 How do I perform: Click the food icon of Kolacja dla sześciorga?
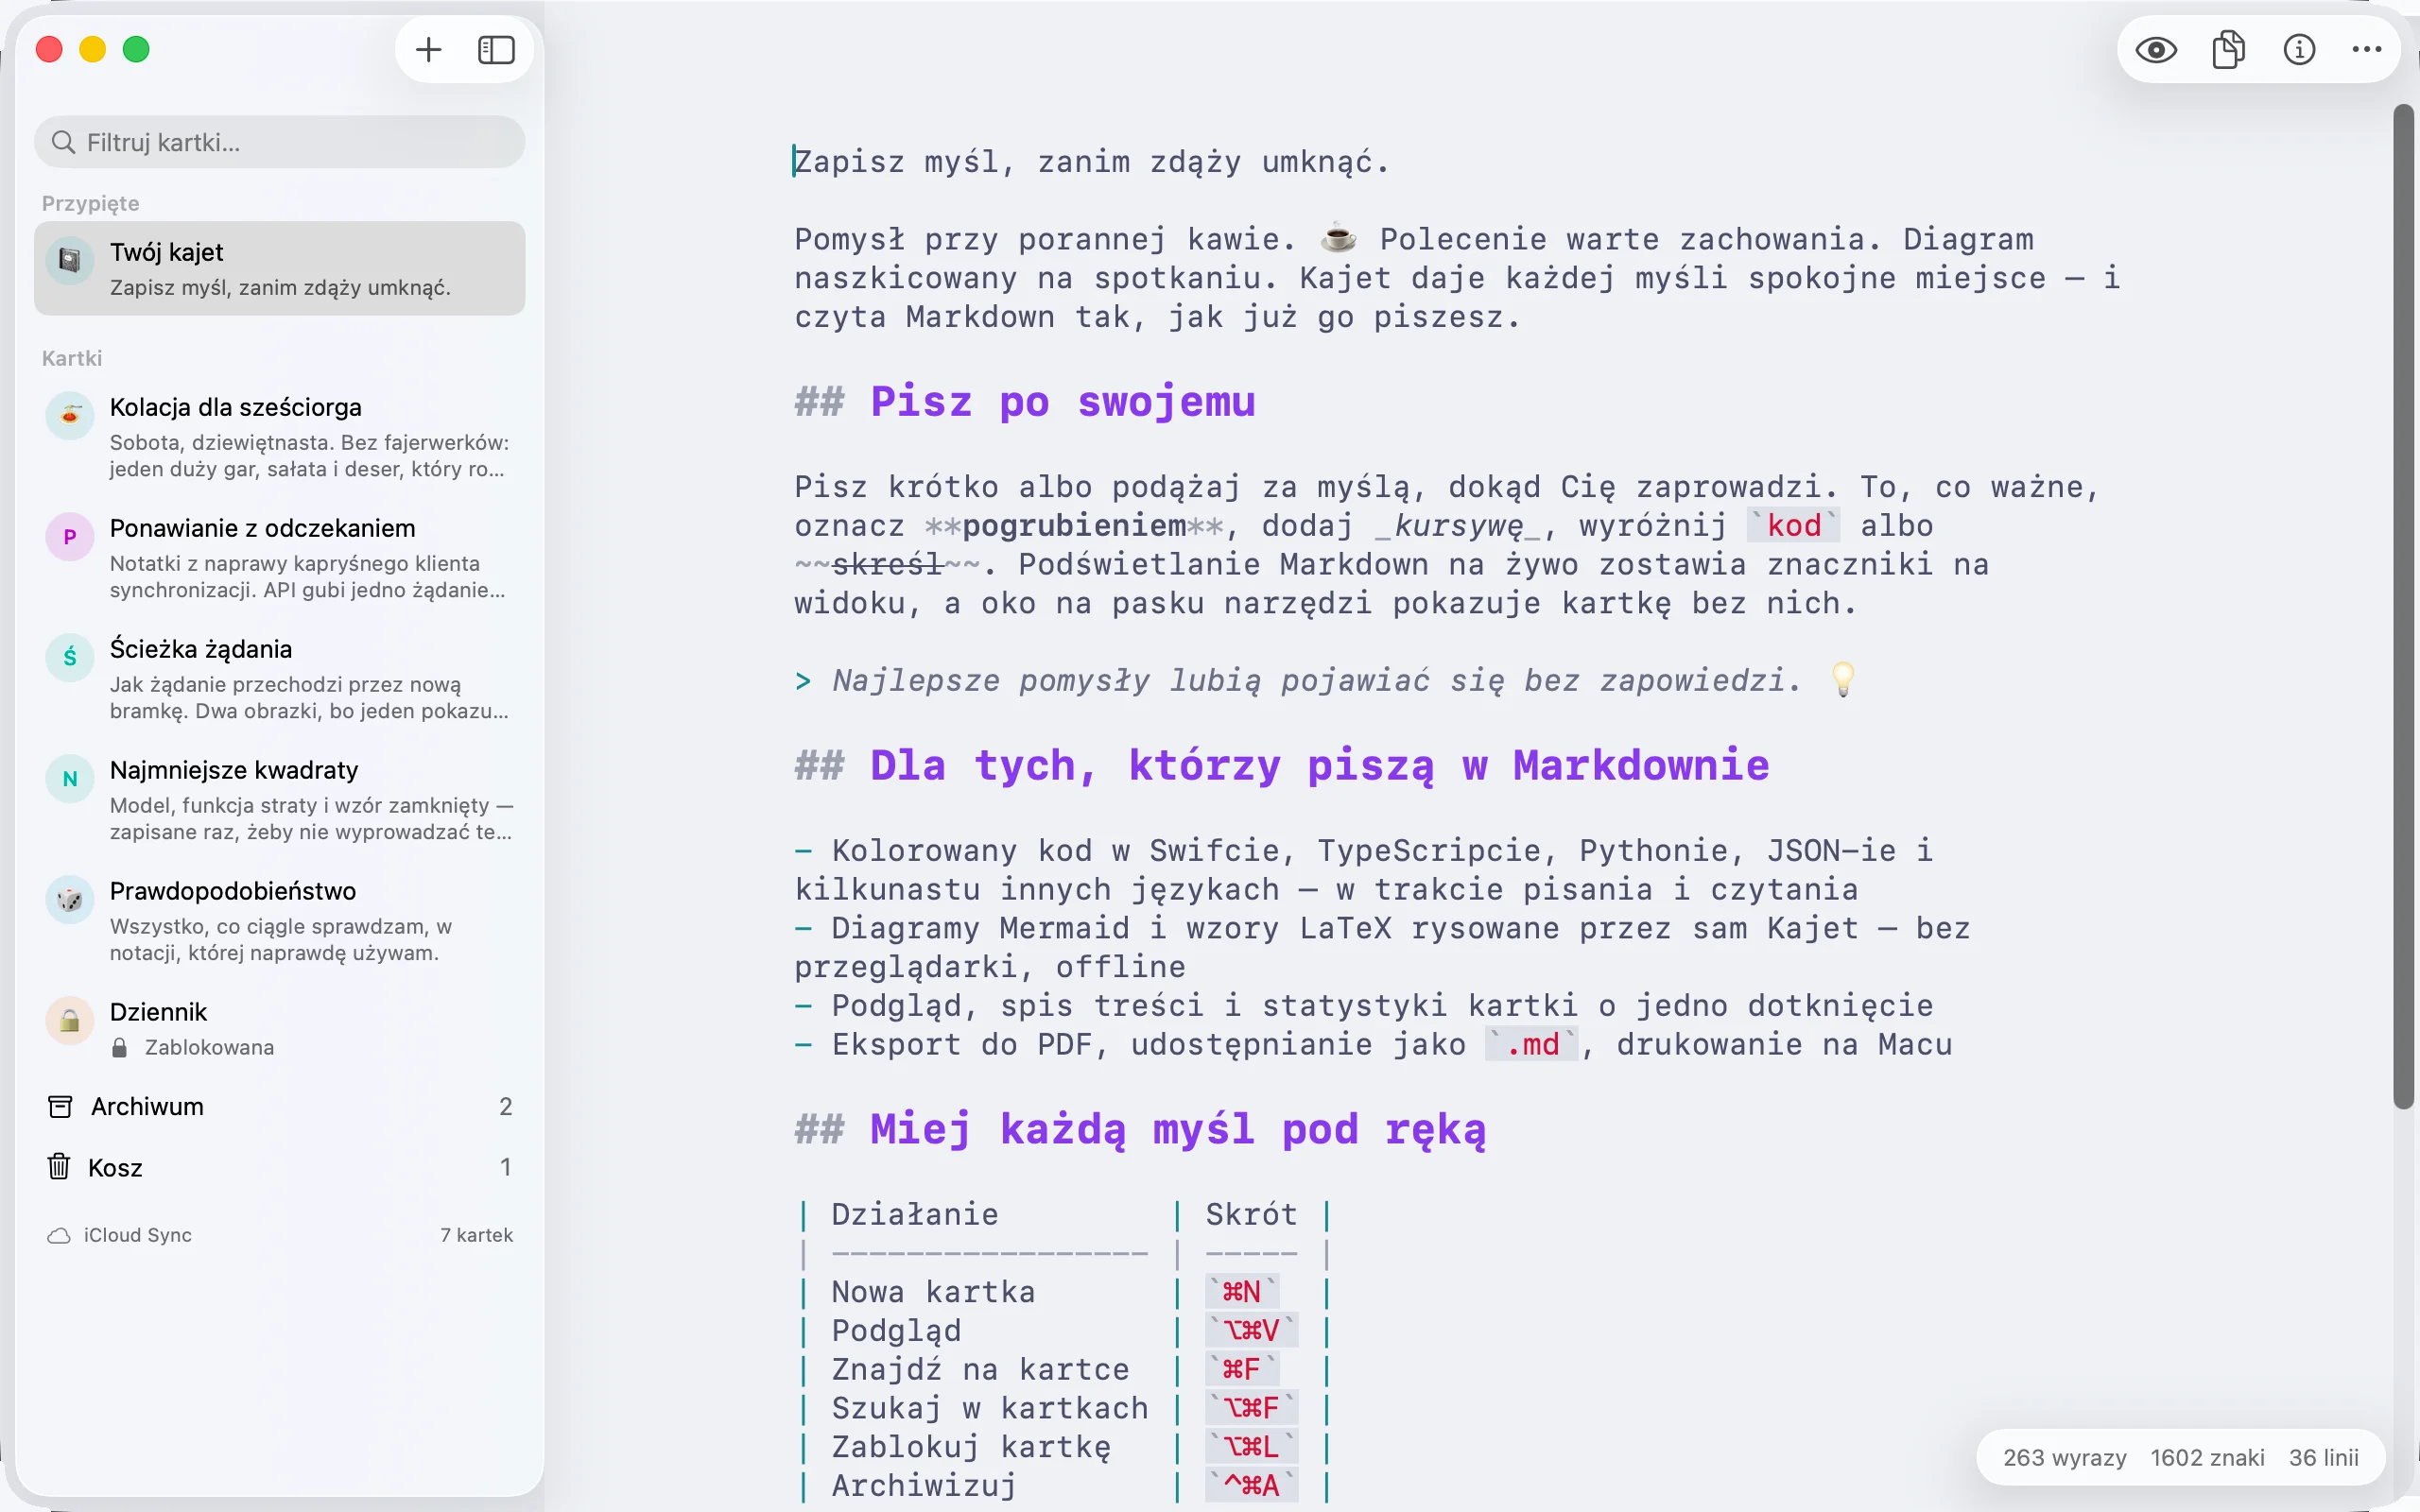pyautogui.click(x=70, y=415)
